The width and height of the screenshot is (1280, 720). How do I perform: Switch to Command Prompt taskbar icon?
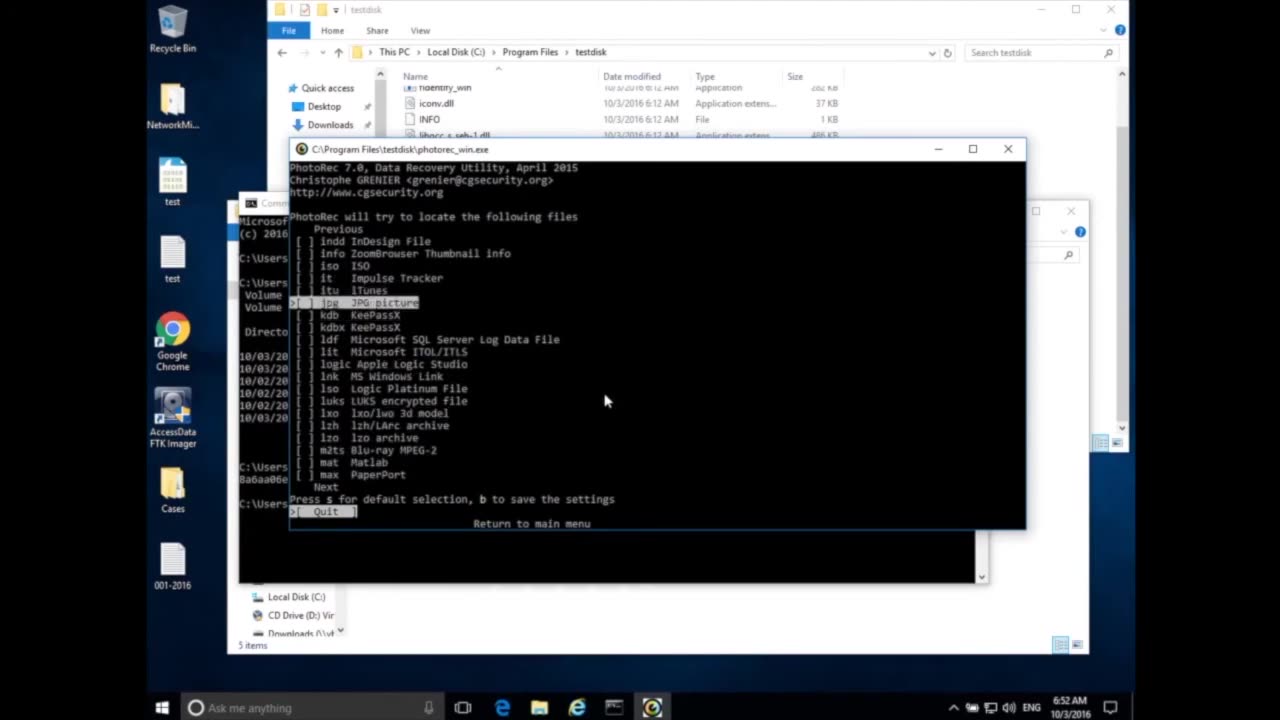tap(614, 708)
